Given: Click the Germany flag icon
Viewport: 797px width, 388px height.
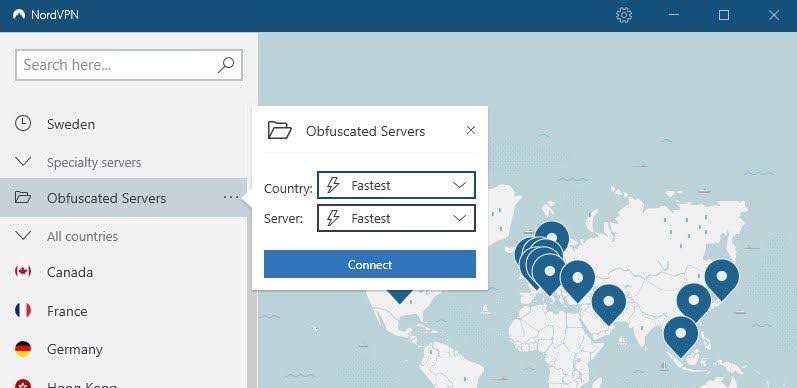Looking at the screenshot, I should tap(23, 349).
